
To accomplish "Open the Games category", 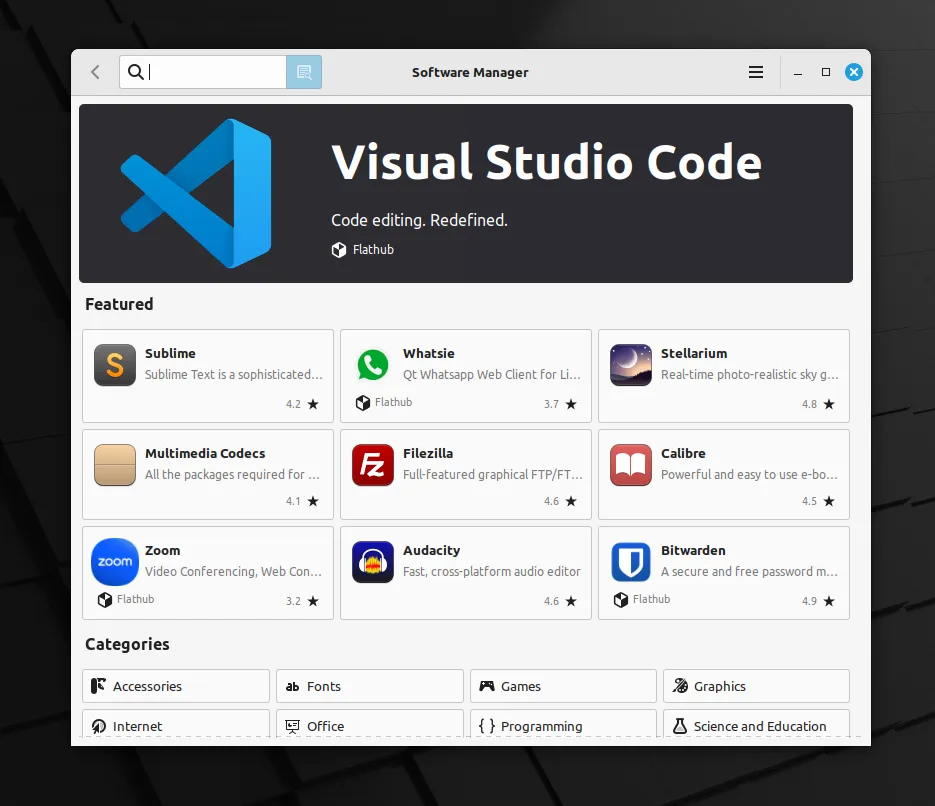I will [x=563, y=686].
